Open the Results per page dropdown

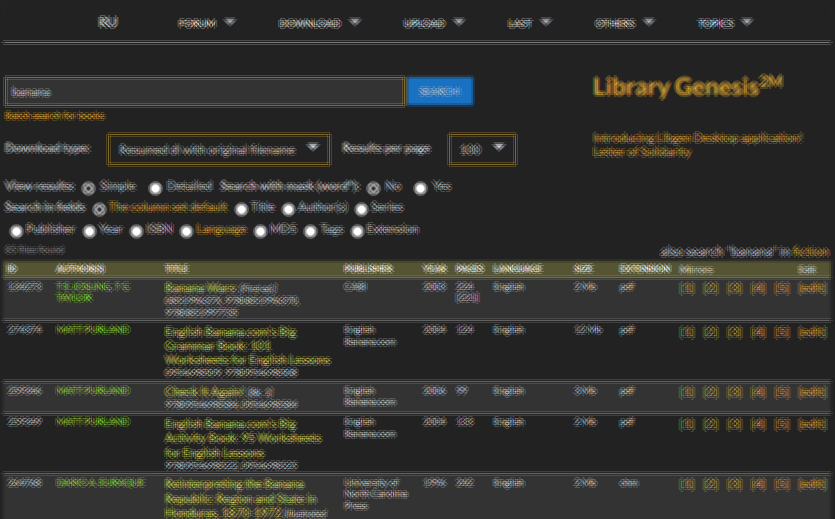click(x=482, y=149)
